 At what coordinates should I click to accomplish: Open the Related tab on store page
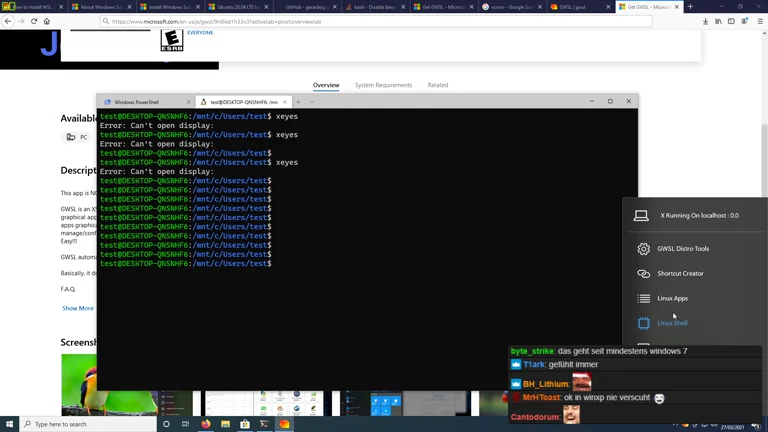tap(438, 85)
